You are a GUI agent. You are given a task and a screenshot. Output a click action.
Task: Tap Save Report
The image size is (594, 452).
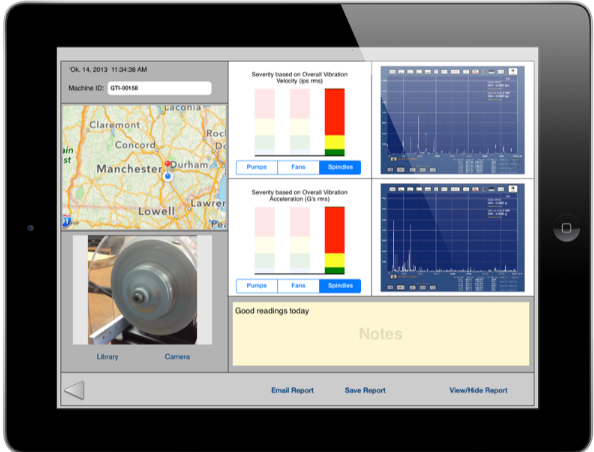(365, 390)
